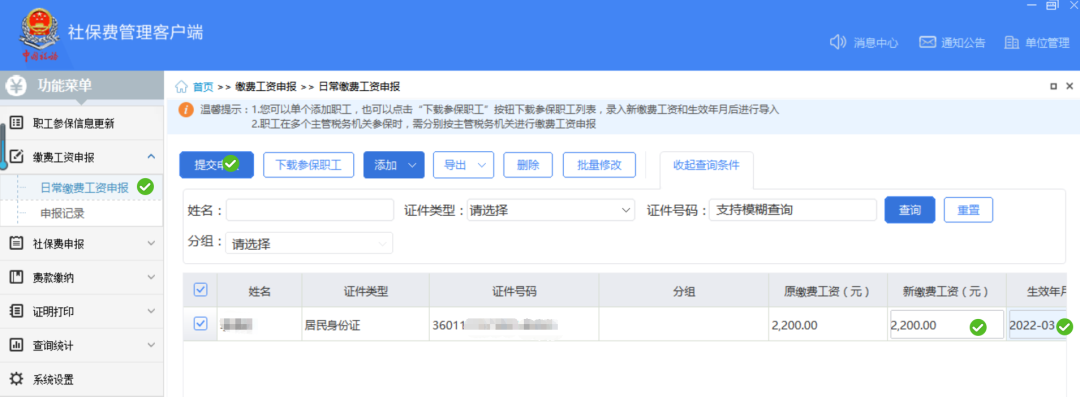1080x397 pixels.
Task: Open the 消息中心 speaker icon
Action: tap(838, 42)
